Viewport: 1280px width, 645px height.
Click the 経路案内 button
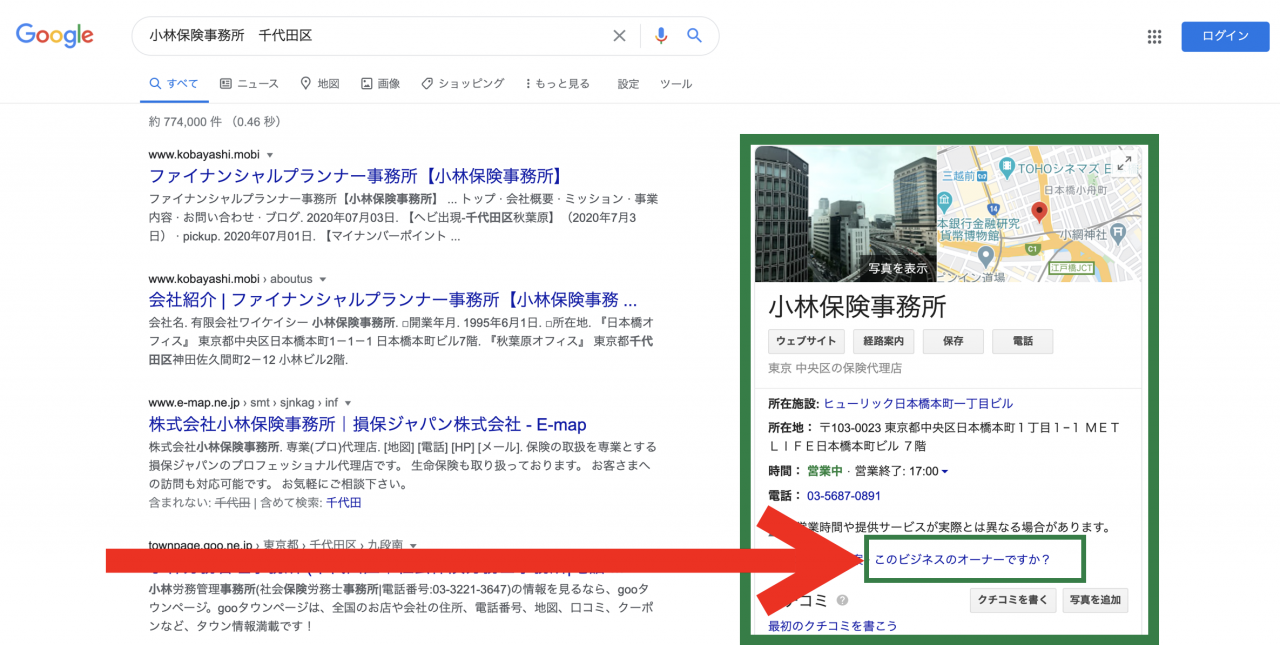click(884, 341)
